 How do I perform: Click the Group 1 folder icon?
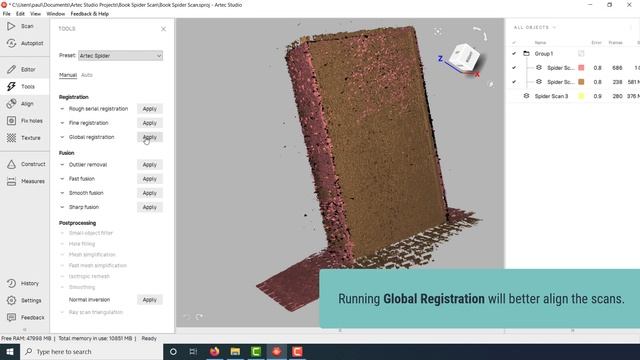pyautogui.click(x=527, y=53)
